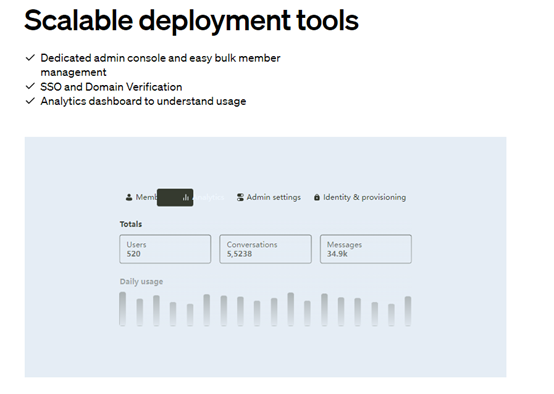This screenshot has width=554, height=394.
Task: Click Dedicated admin console bullet text
Action: (x=160, y=65)
